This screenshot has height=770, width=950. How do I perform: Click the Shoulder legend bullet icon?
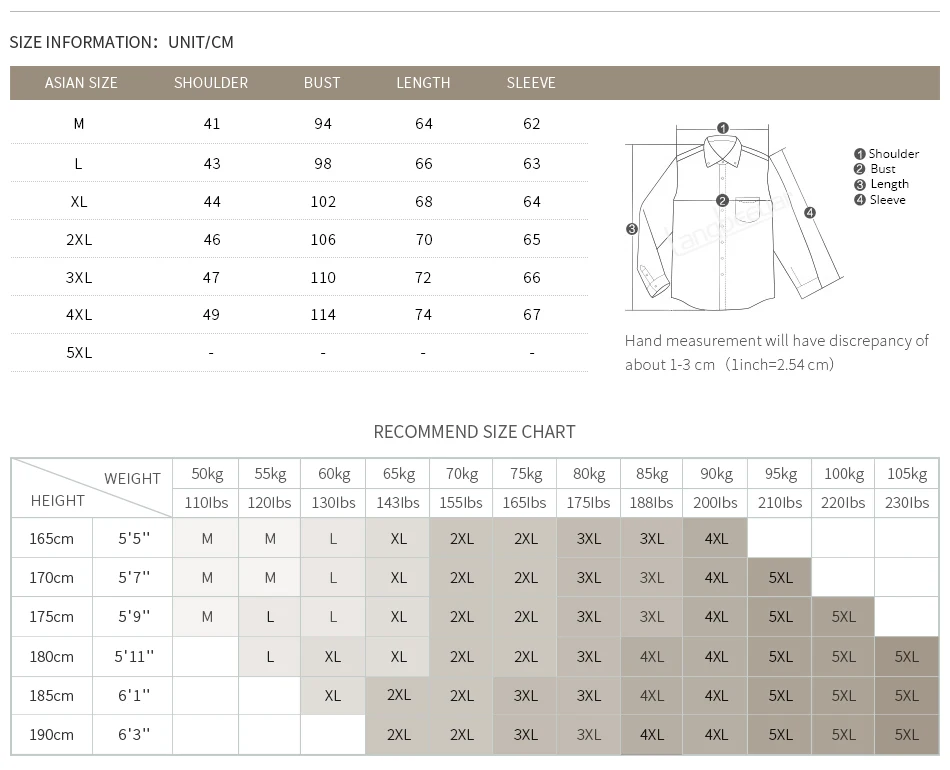[x=859, y=154]
